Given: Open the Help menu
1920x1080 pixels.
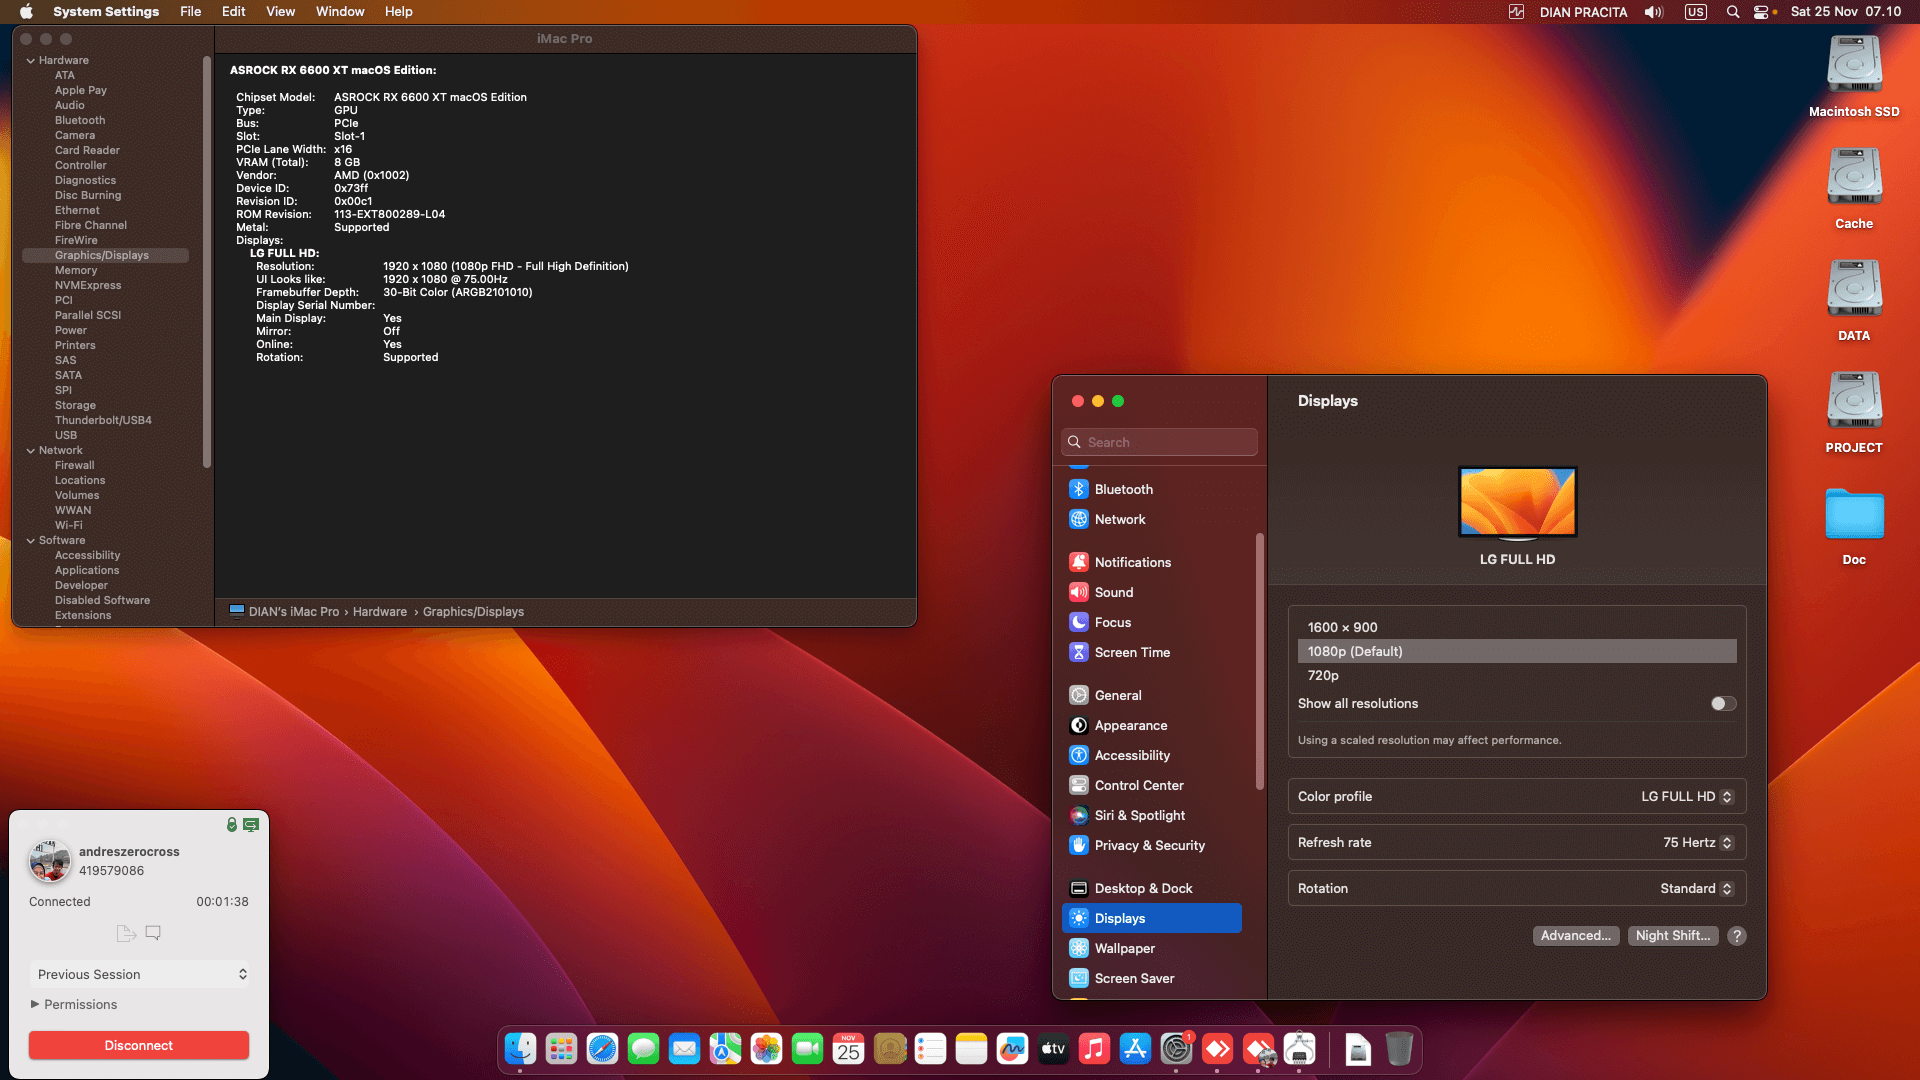Looking at the screenshot, I should tap(398, 12).
